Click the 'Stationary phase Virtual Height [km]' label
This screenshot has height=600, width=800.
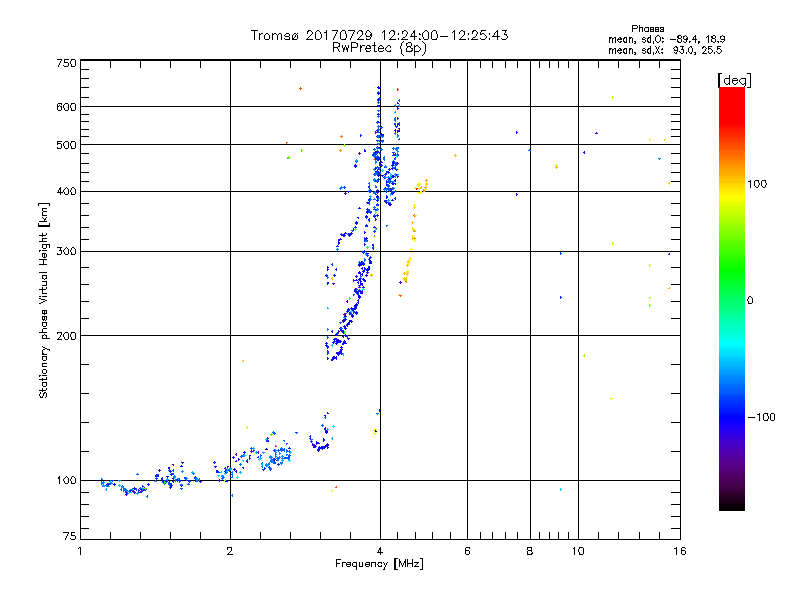(x=44, y=301)
